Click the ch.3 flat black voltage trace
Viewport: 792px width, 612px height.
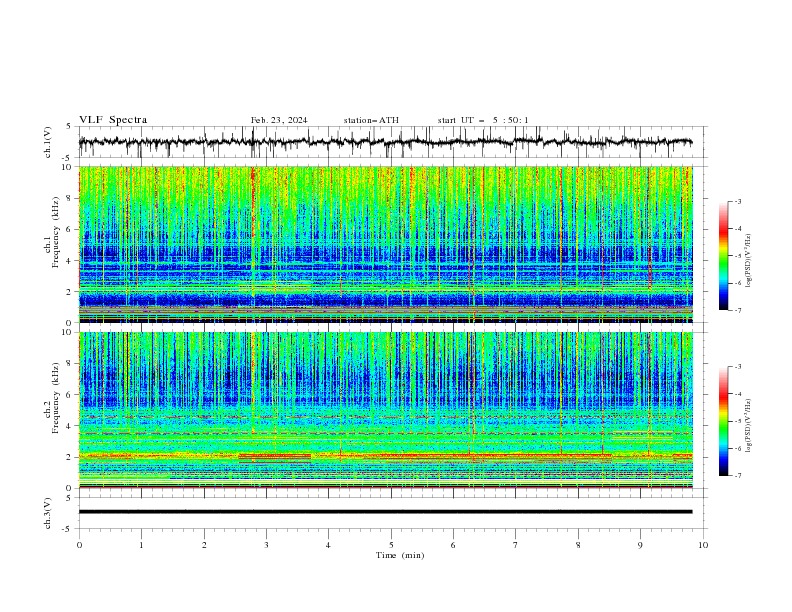pyautogui.click(x=385, y=512)
